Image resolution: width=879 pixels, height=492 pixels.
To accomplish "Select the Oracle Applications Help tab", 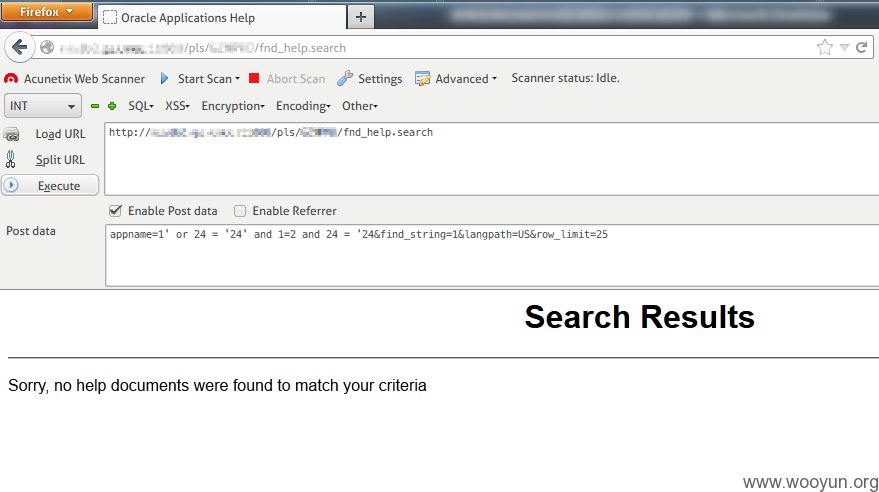I will (222, 18).
